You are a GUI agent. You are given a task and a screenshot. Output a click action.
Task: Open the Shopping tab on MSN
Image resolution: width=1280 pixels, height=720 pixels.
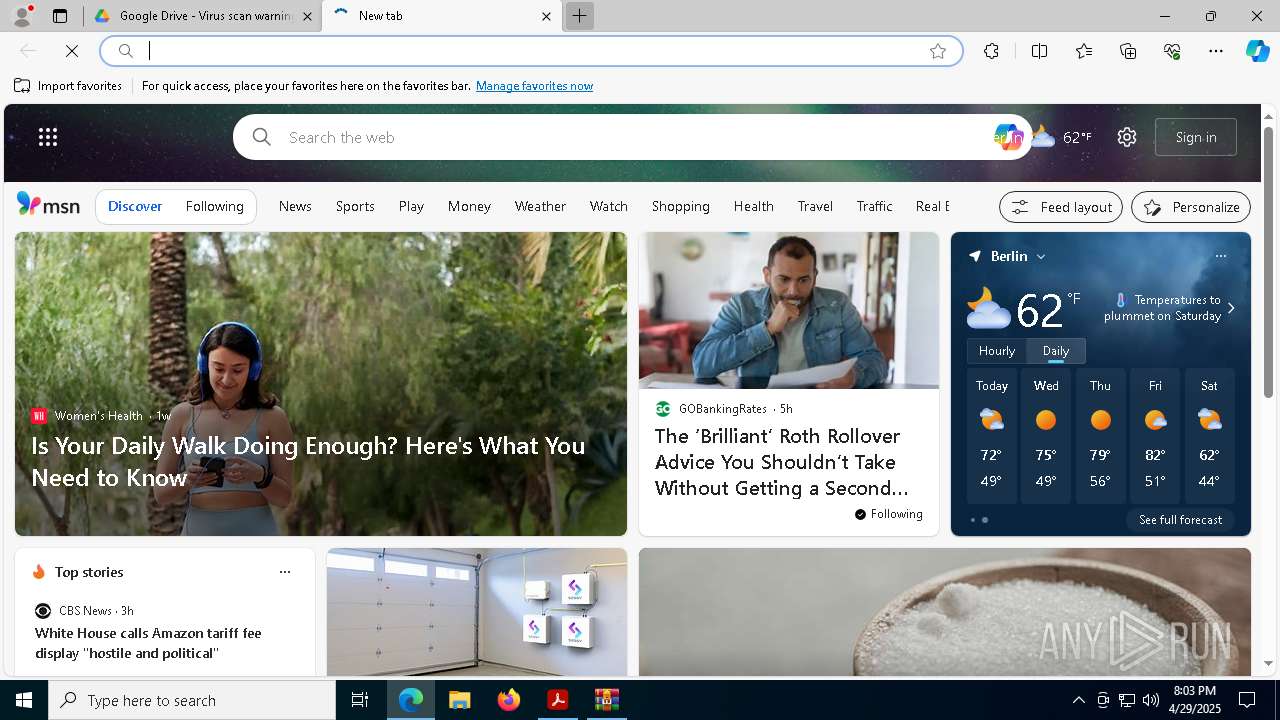click(681, 206)
